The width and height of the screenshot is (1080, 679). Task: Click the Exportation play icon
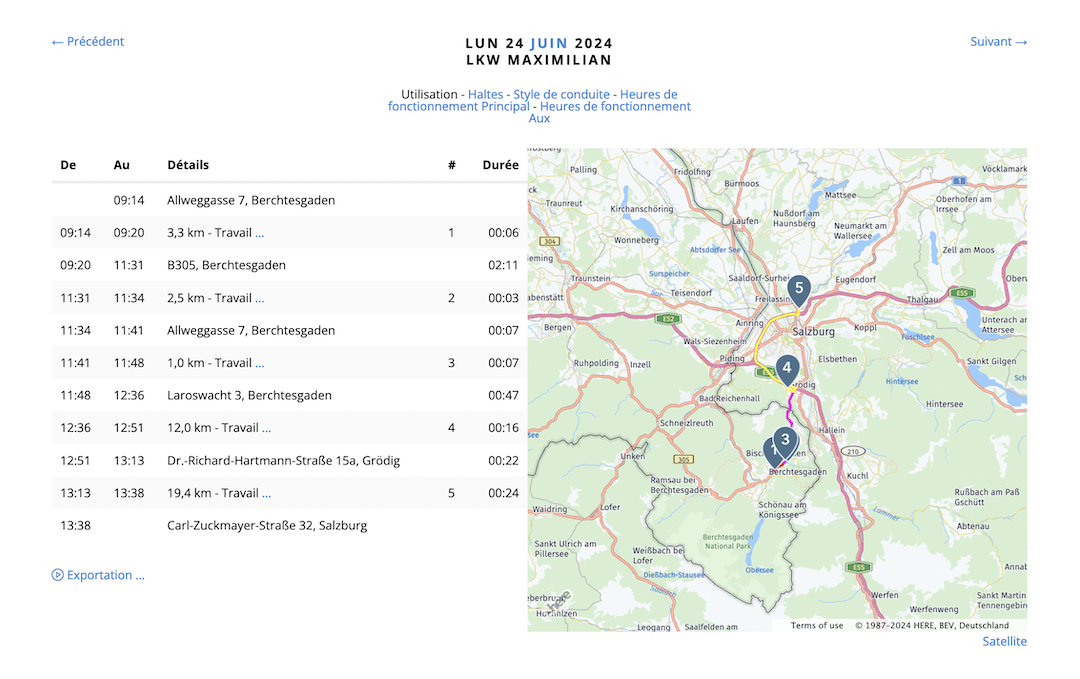pyautogui.click(x=57, y=575)
